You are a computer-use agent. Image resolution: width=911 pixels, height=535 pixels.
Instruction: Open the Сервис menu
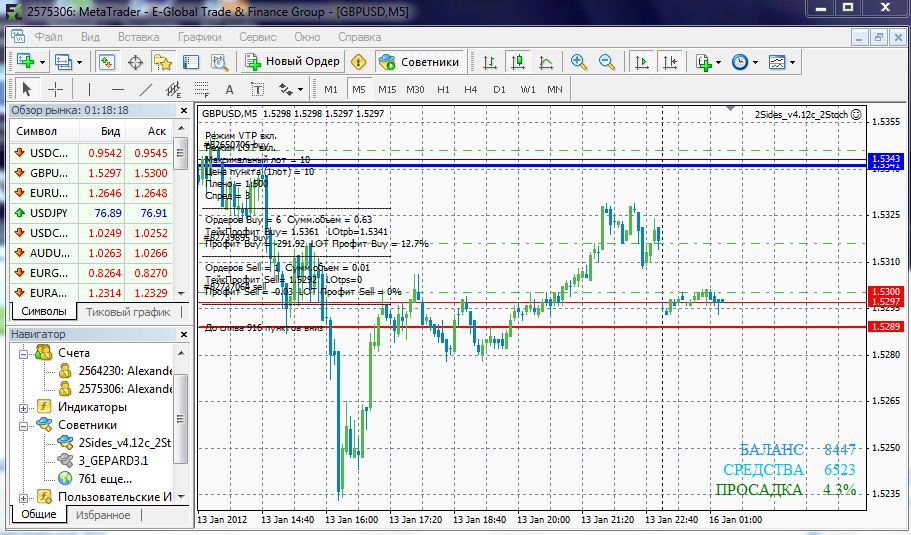click(x=258, y=37)
